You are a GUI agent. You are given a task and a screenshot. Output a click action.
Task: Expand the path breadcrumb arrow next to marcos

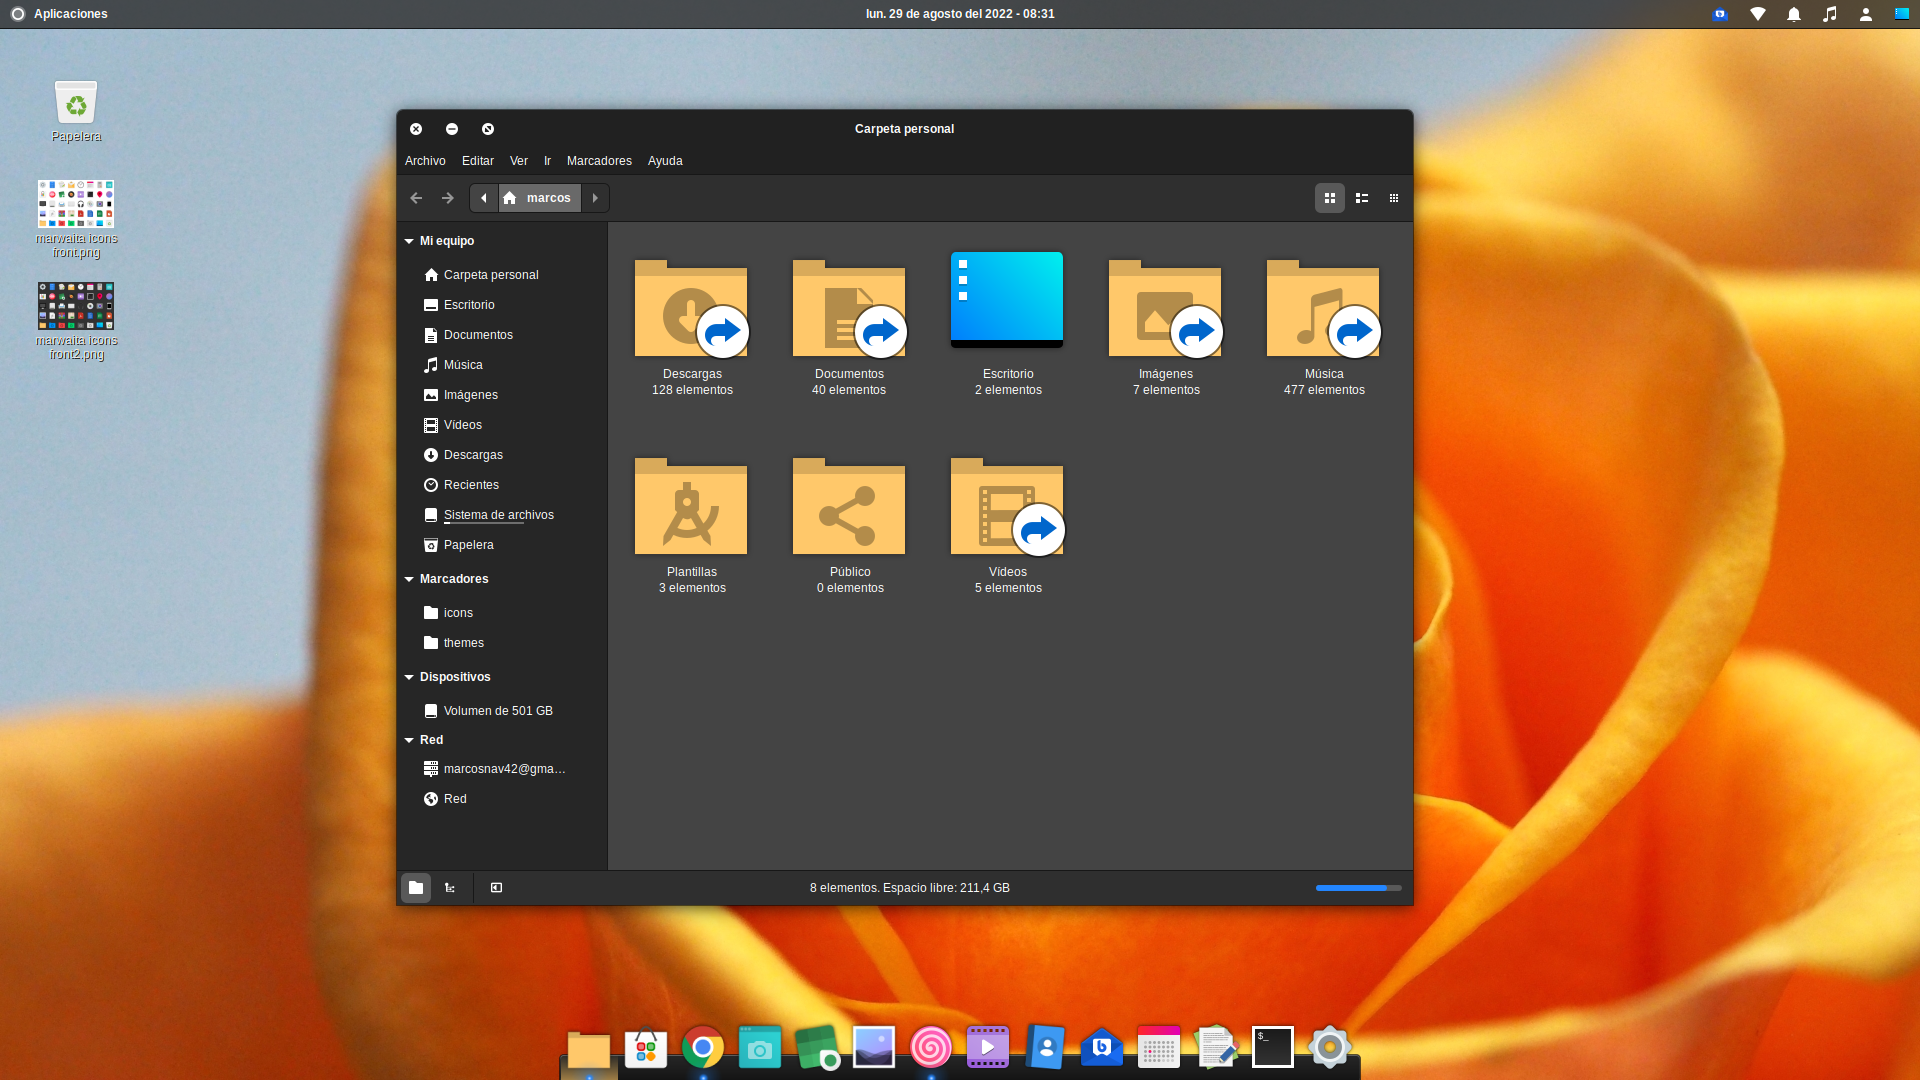tap(595, 197)
